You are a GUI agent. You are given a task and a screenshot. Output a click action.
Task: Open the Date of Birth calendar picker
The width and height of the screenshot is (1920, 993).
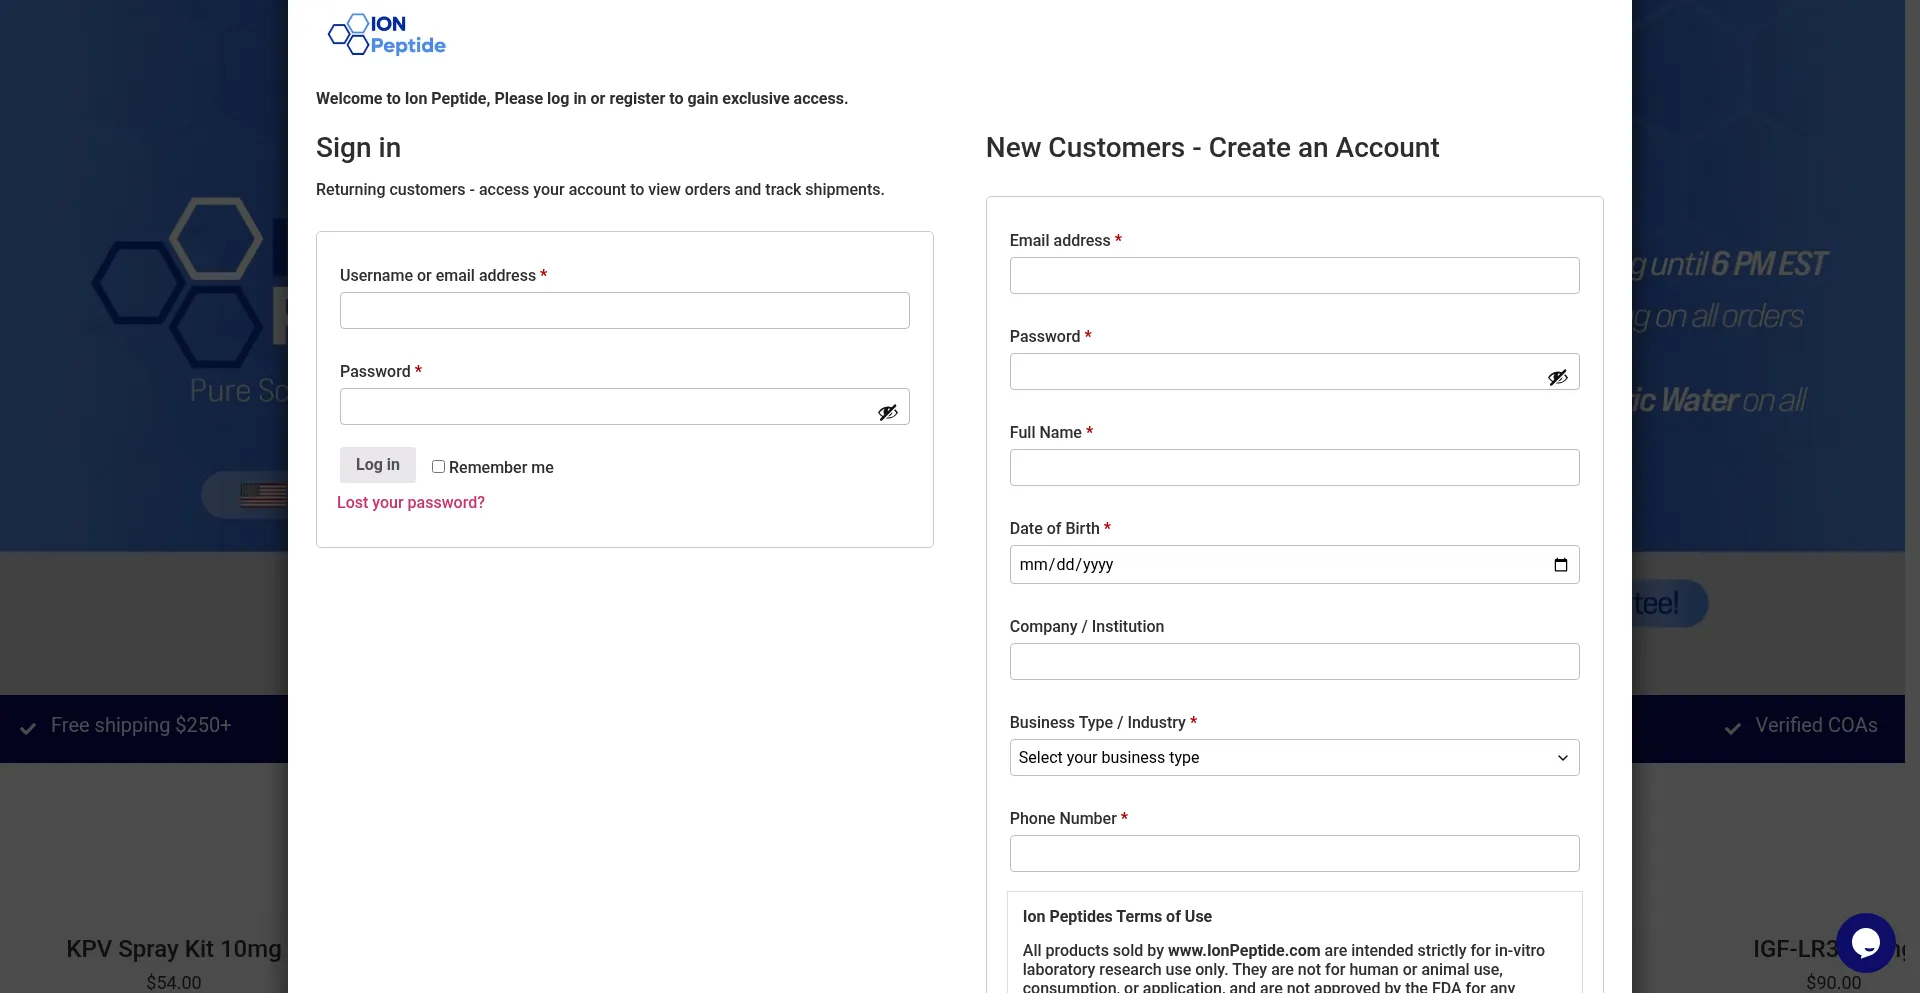click(x=1560, y=565)
